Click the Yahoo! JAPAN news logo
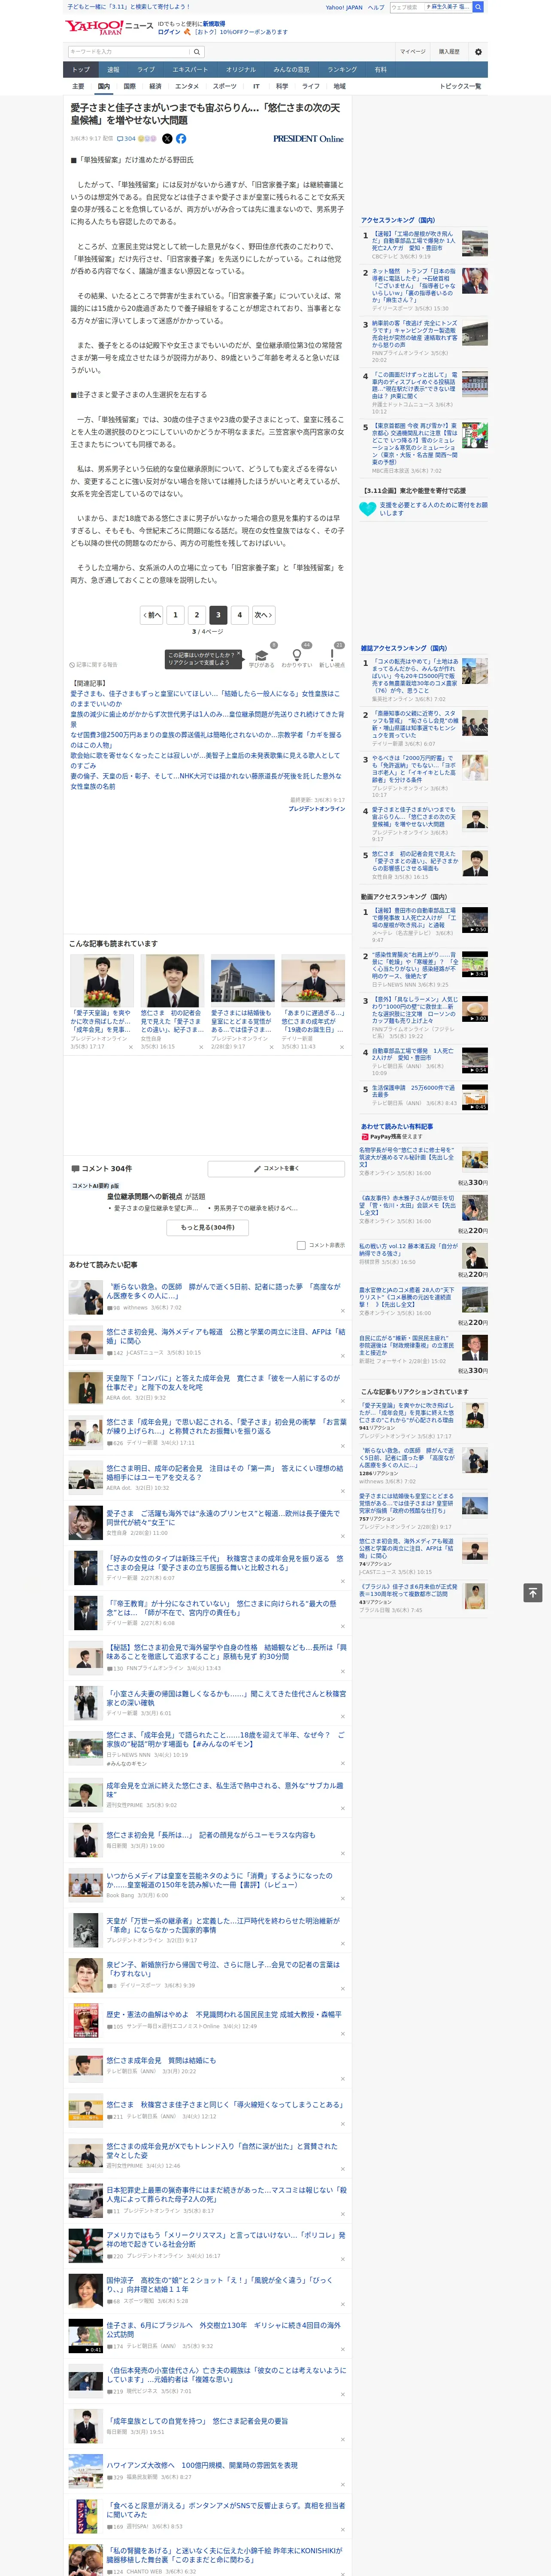Screen dimensions: 551x2576 (110, 27)
